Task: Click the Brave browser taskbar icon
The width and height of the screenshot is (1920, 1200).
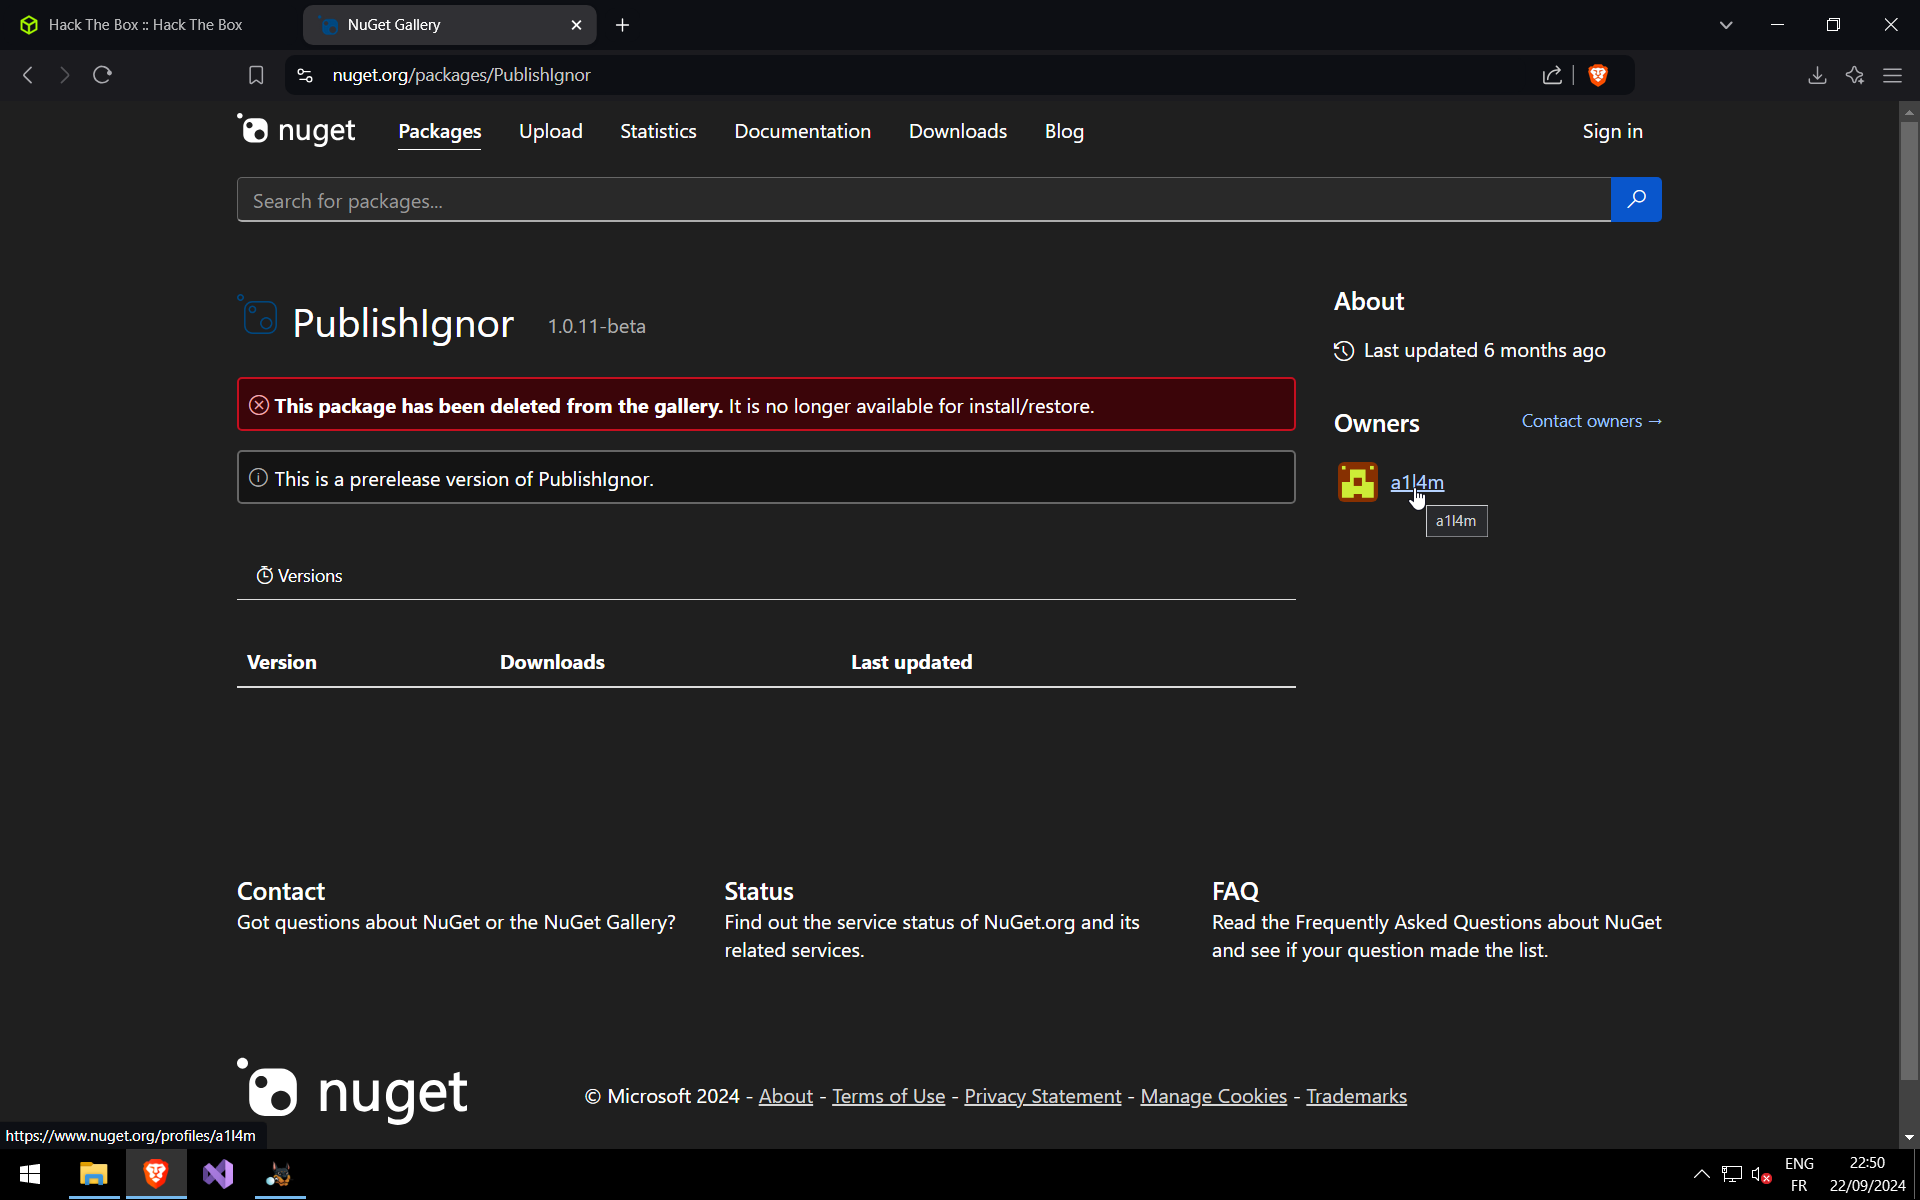Action: [x=156, y=1174]
